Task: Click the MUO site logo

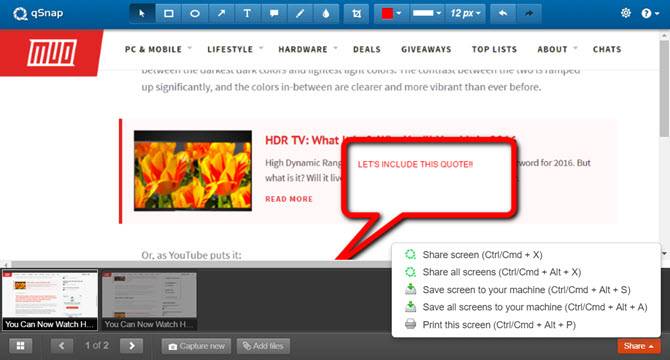Action: tap(52, 53)
